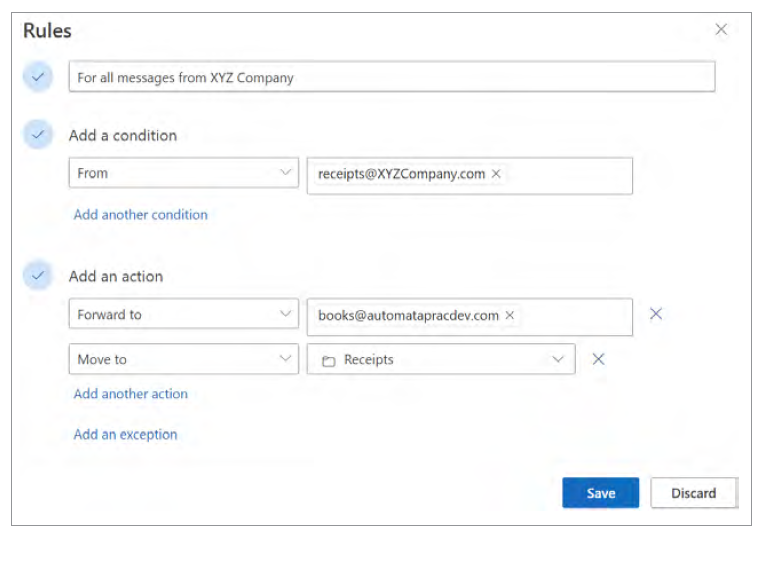This screenshot has width=765, height=561.
Task: Open the From condition dropdown
Action: coord(183,173)
